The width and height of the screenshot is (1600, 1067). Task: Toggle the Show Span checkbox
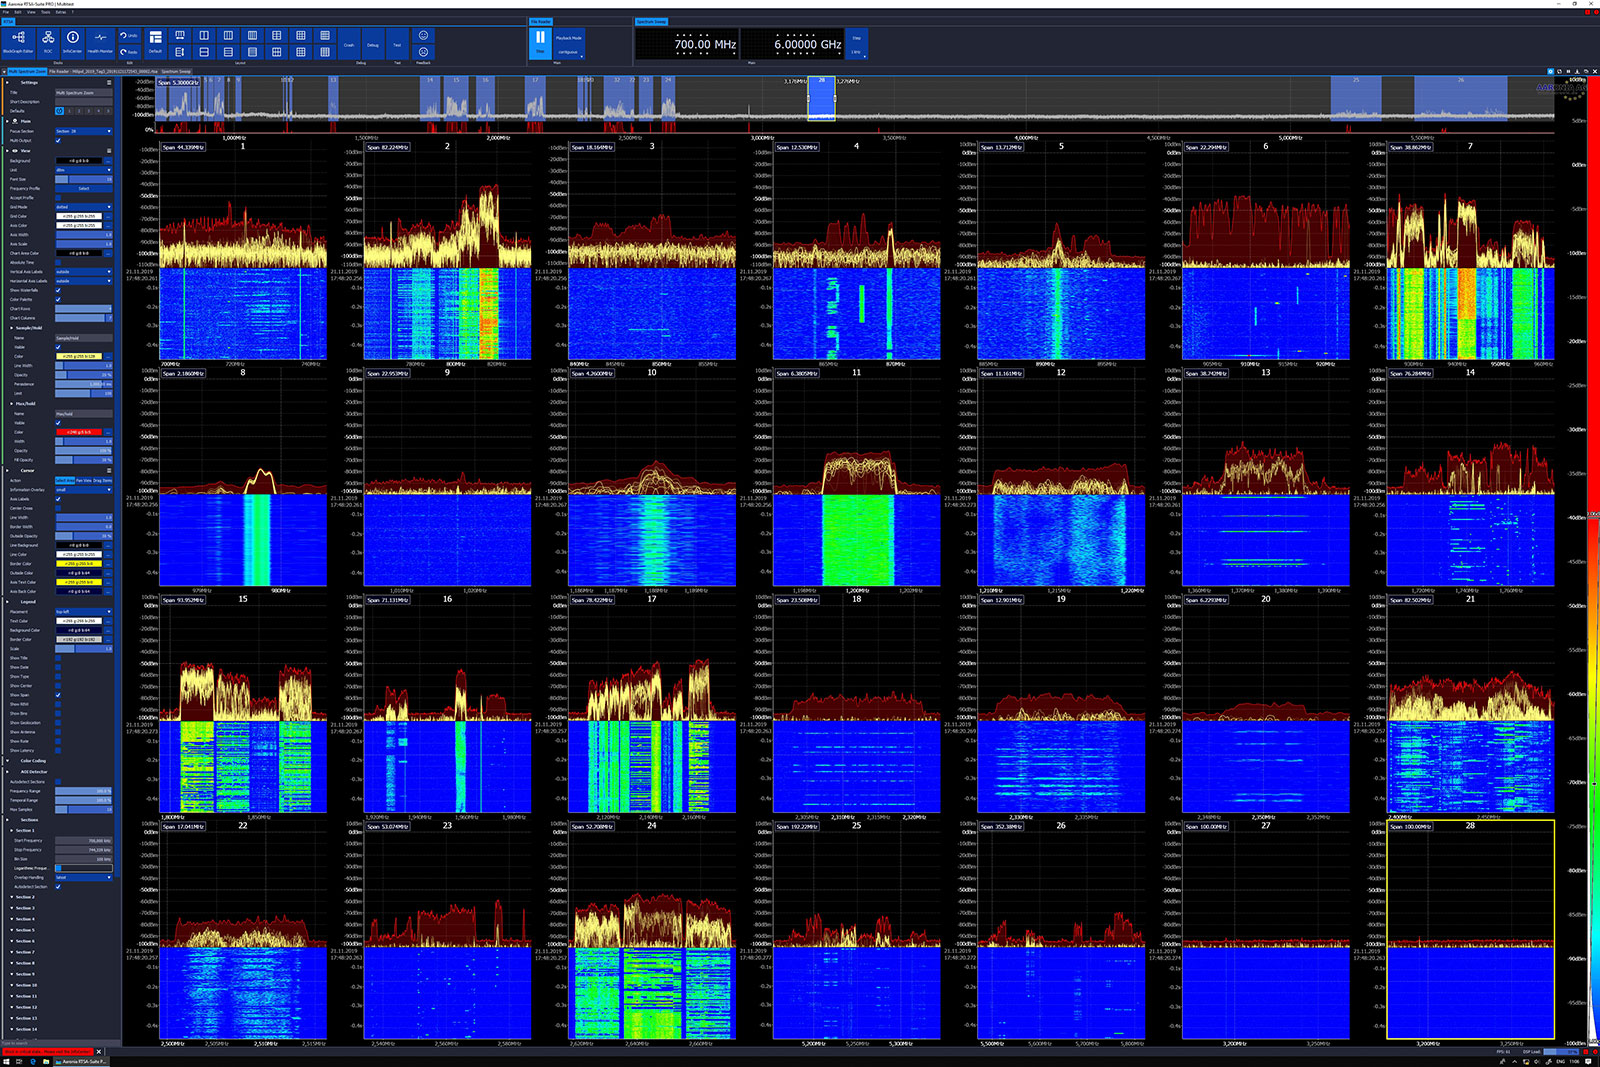[x=58, y=695]
